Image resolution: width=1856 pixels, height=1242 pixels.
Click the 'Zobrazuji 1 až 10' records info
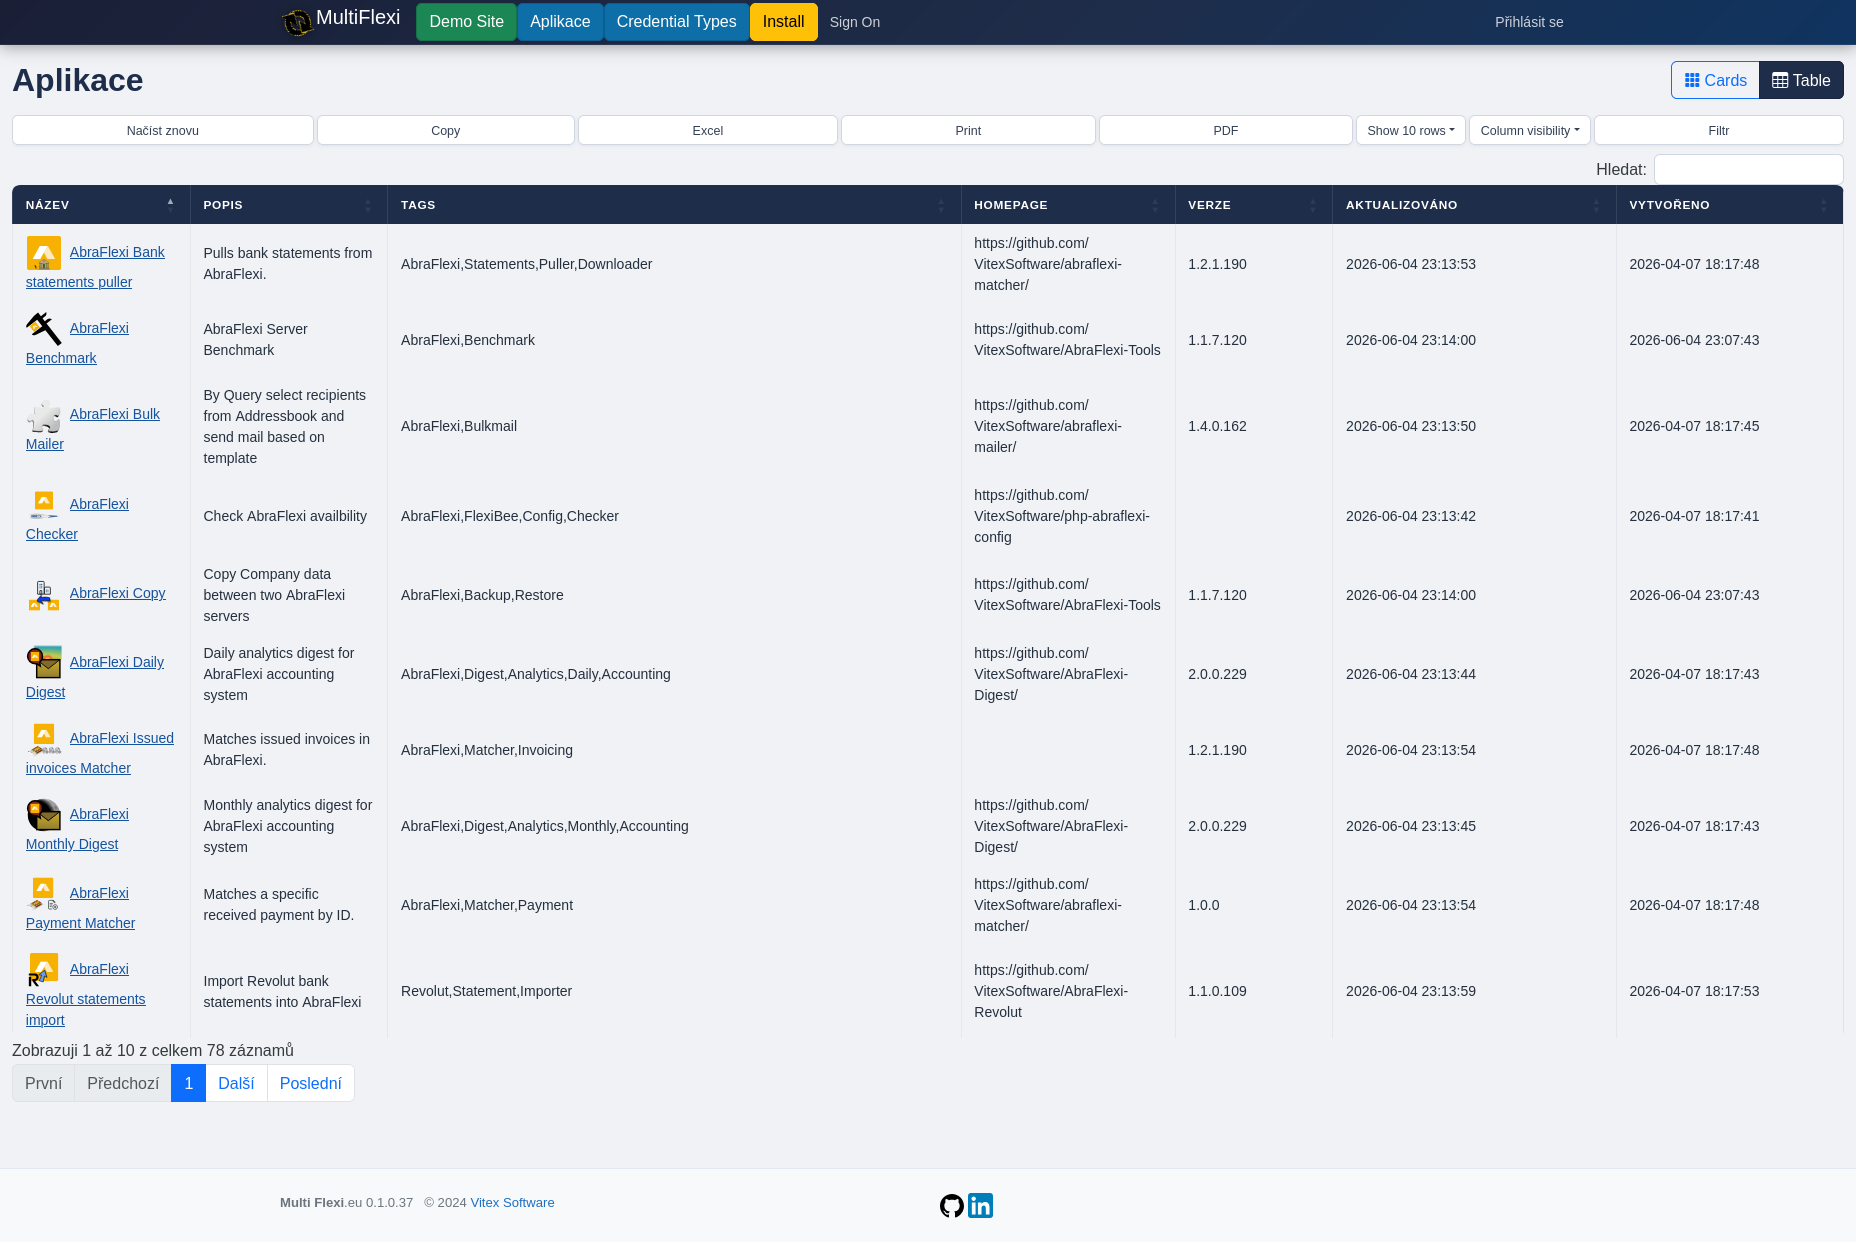click(153, 1050)
